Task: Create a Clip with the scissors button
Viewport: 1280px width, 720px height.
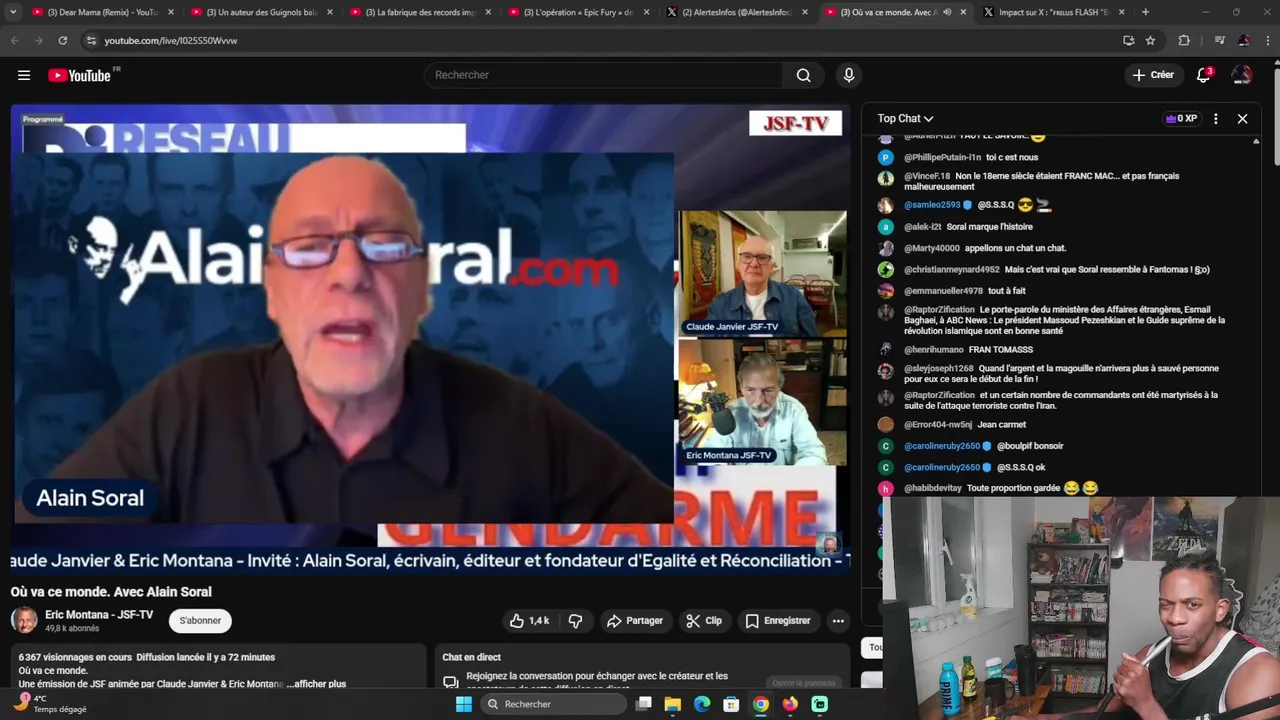Action: point(703,621)
